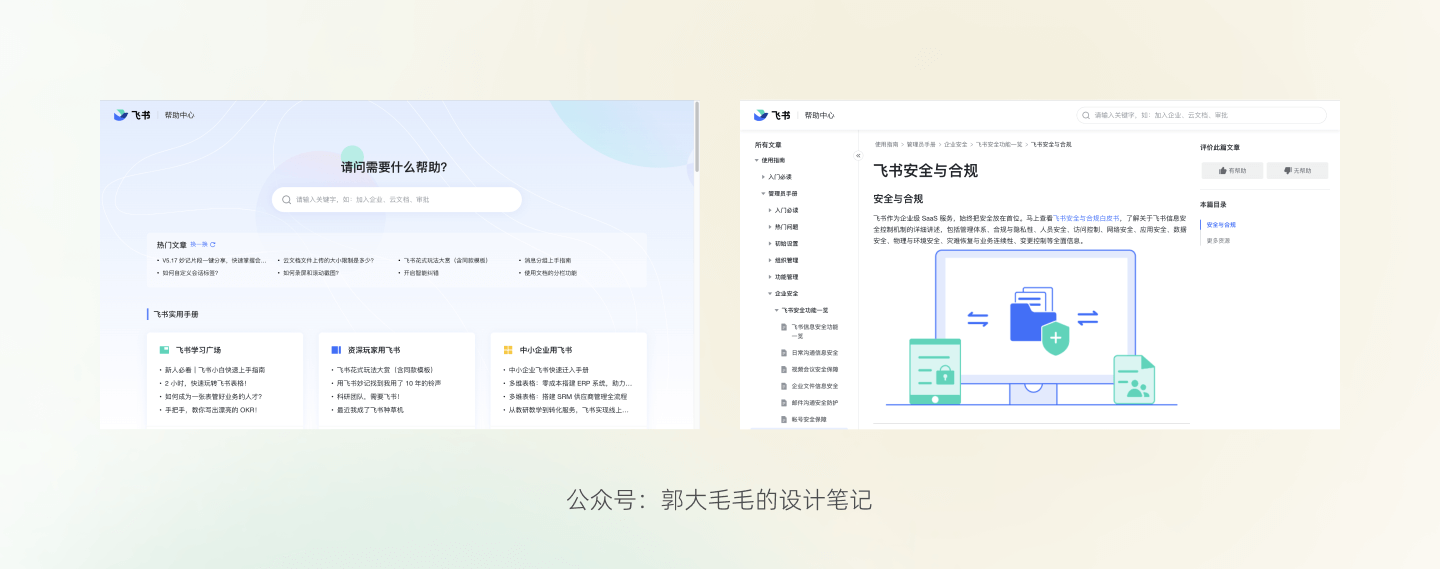This screenshot has height=569, width=1440.
Task: Click the blue 资深玩家用飞书 card icon
Action: pos(336,350)
